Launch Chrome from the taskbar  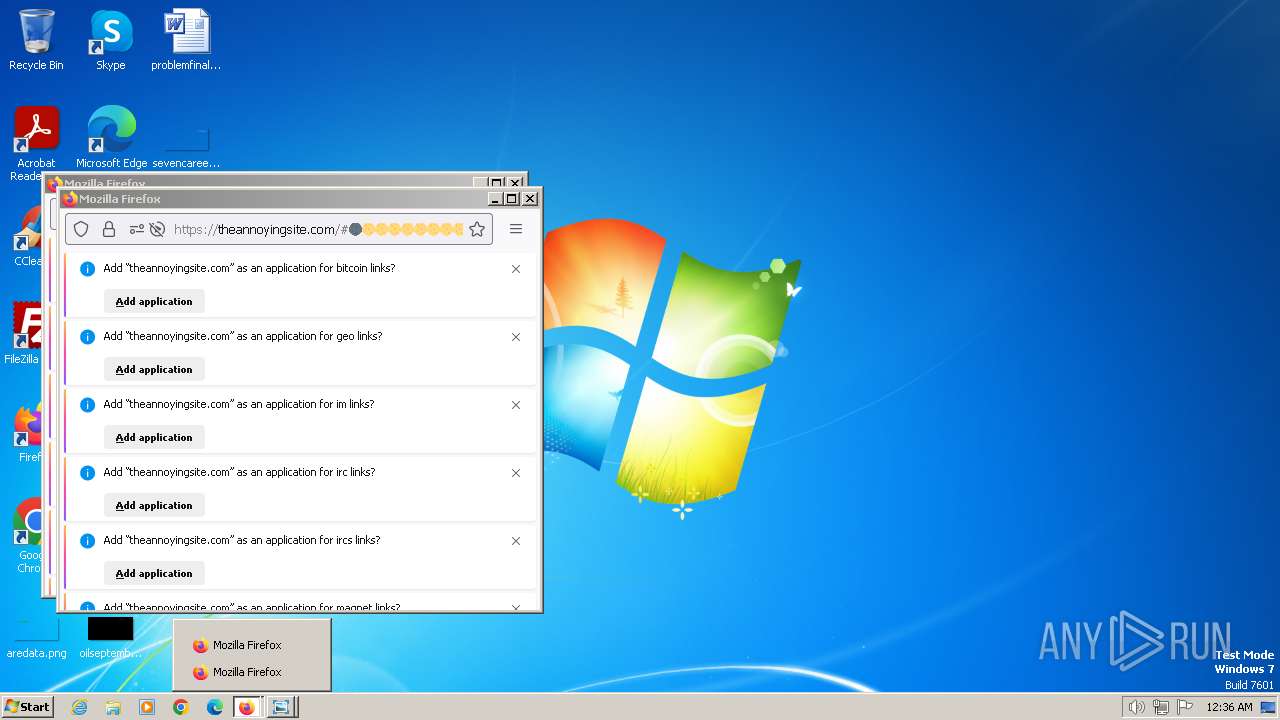pos(181,707)
